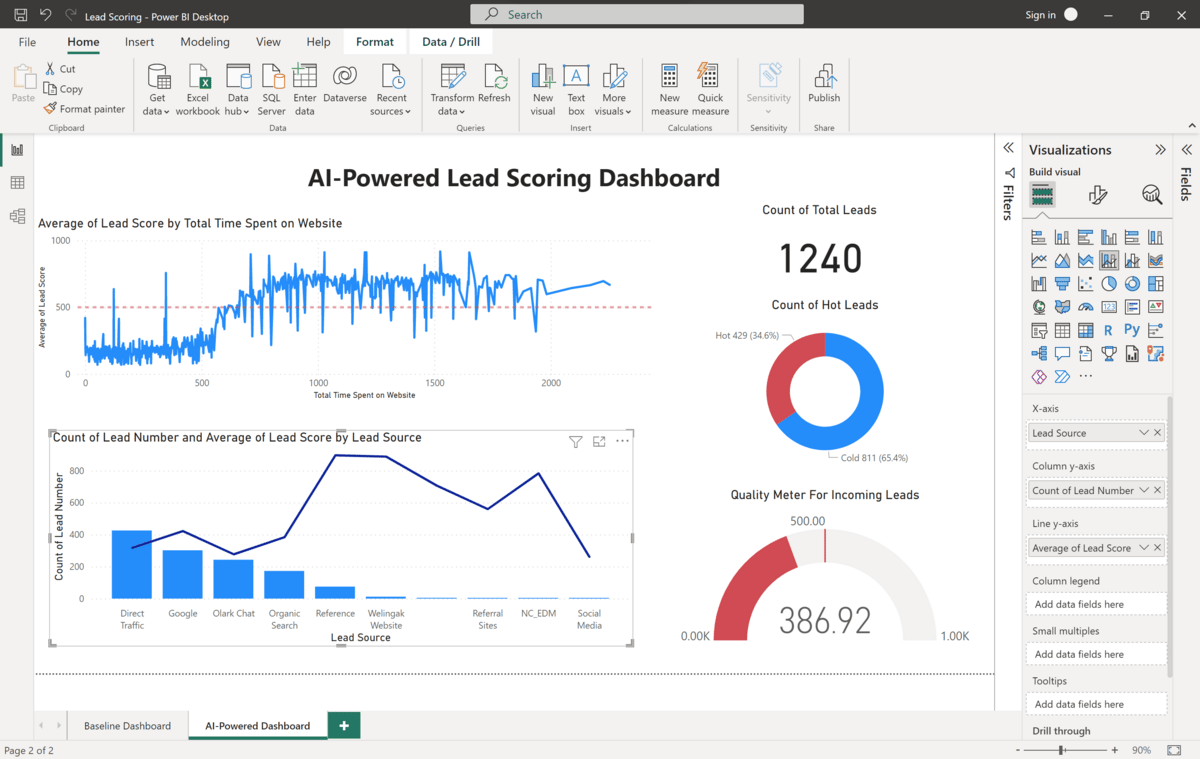
Task: Open the Format visual paintbrush tab
Action: (1098, 195)
